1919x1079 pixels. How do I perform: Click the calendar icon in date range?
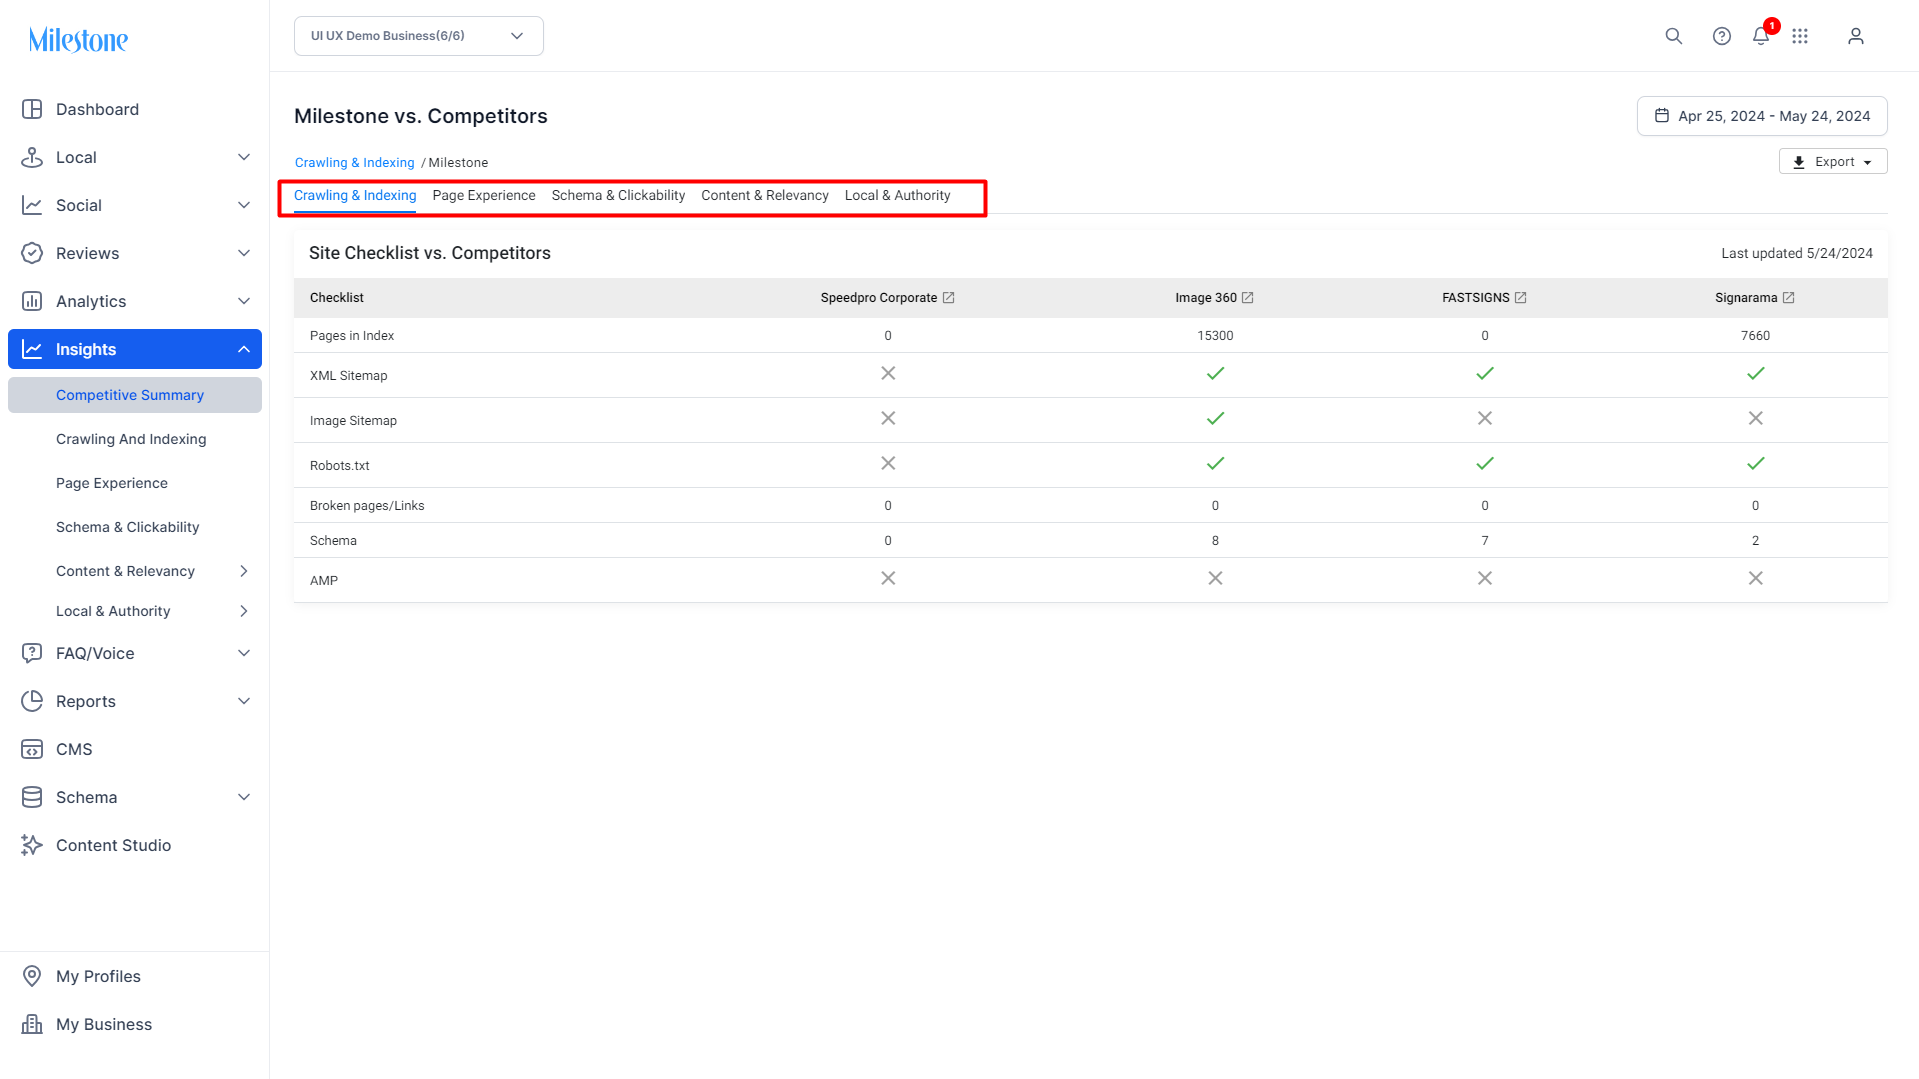pyautogui.click(x=1662, y=116)
